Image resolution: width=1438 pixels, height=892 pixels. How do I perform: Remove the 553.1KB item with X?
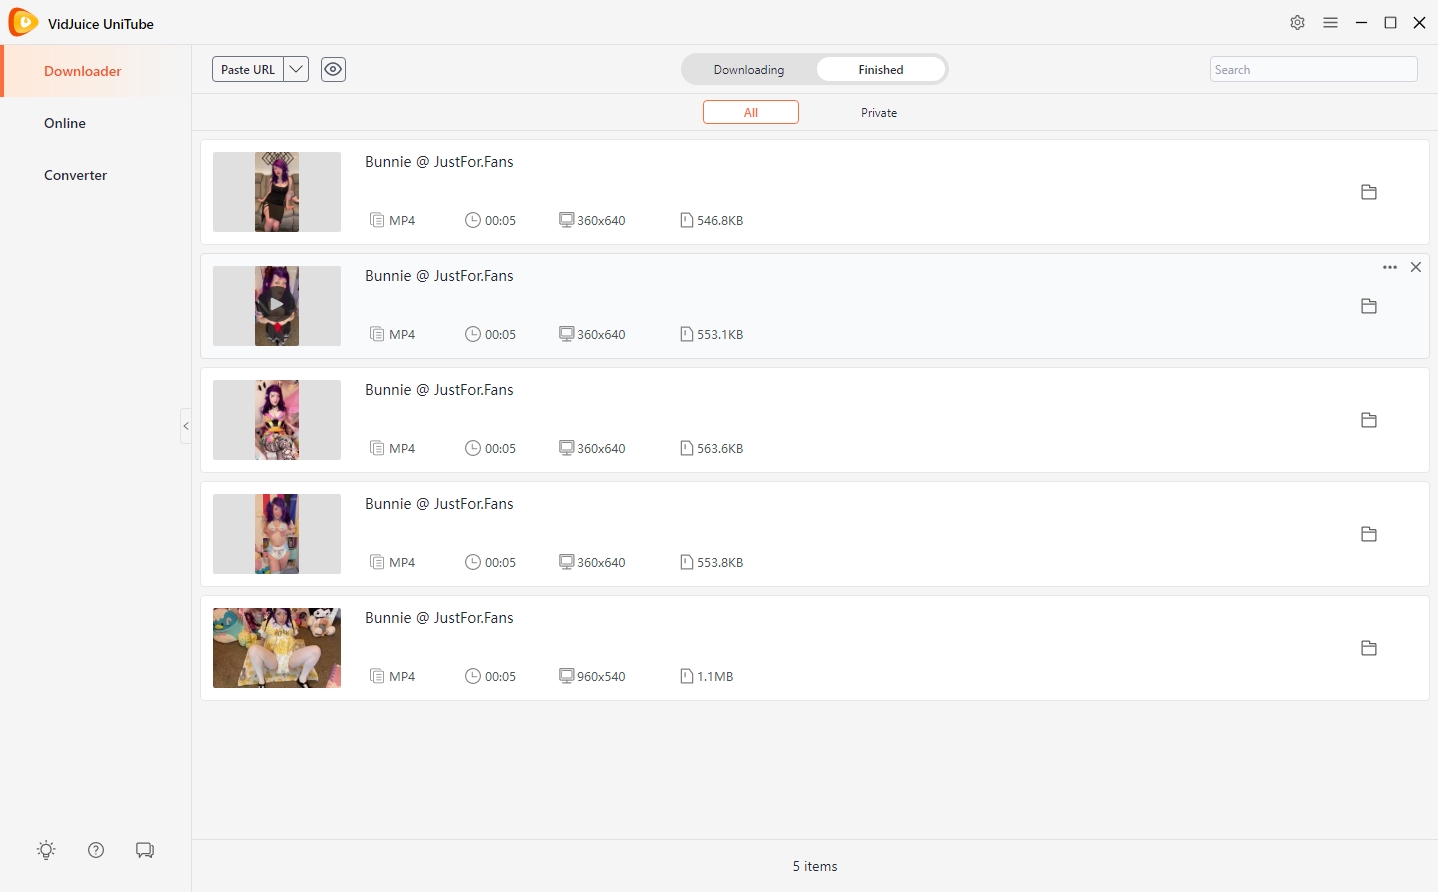point(1416,267)
